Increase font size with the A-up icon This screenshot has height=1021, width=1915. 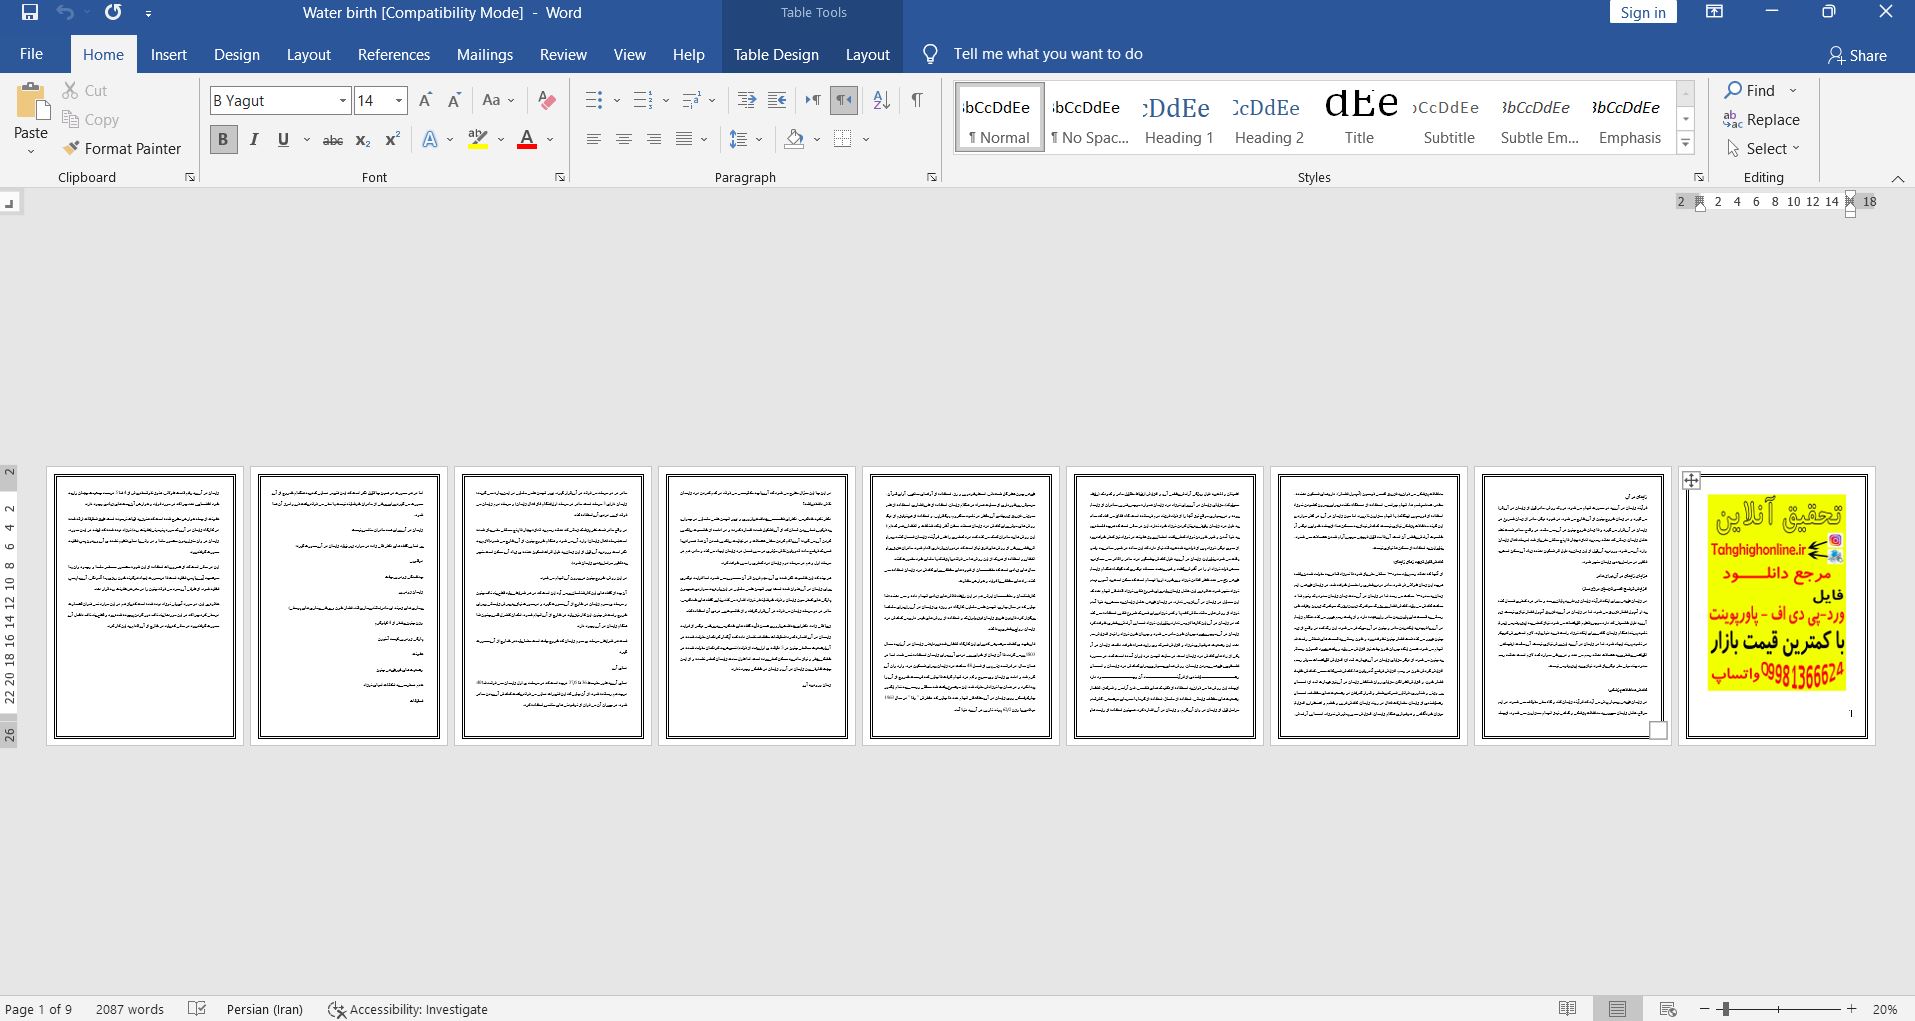(x=425, y=100)
